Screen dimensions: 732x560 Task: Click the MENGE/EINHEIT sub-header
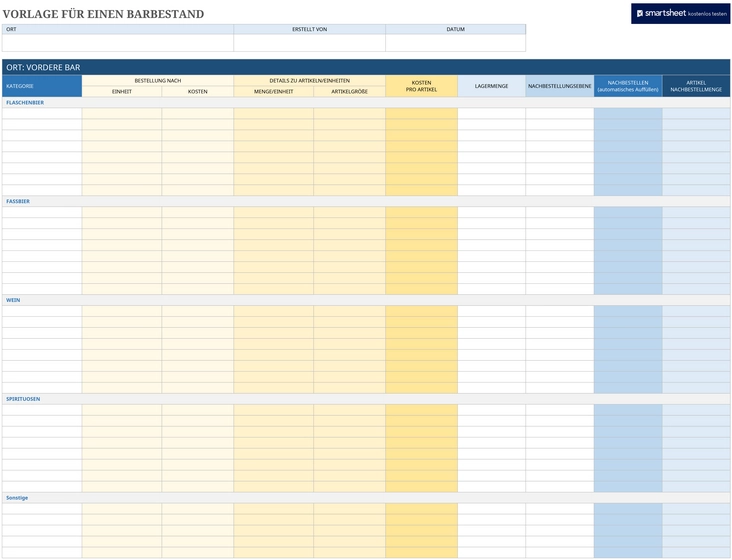[274, 91]
